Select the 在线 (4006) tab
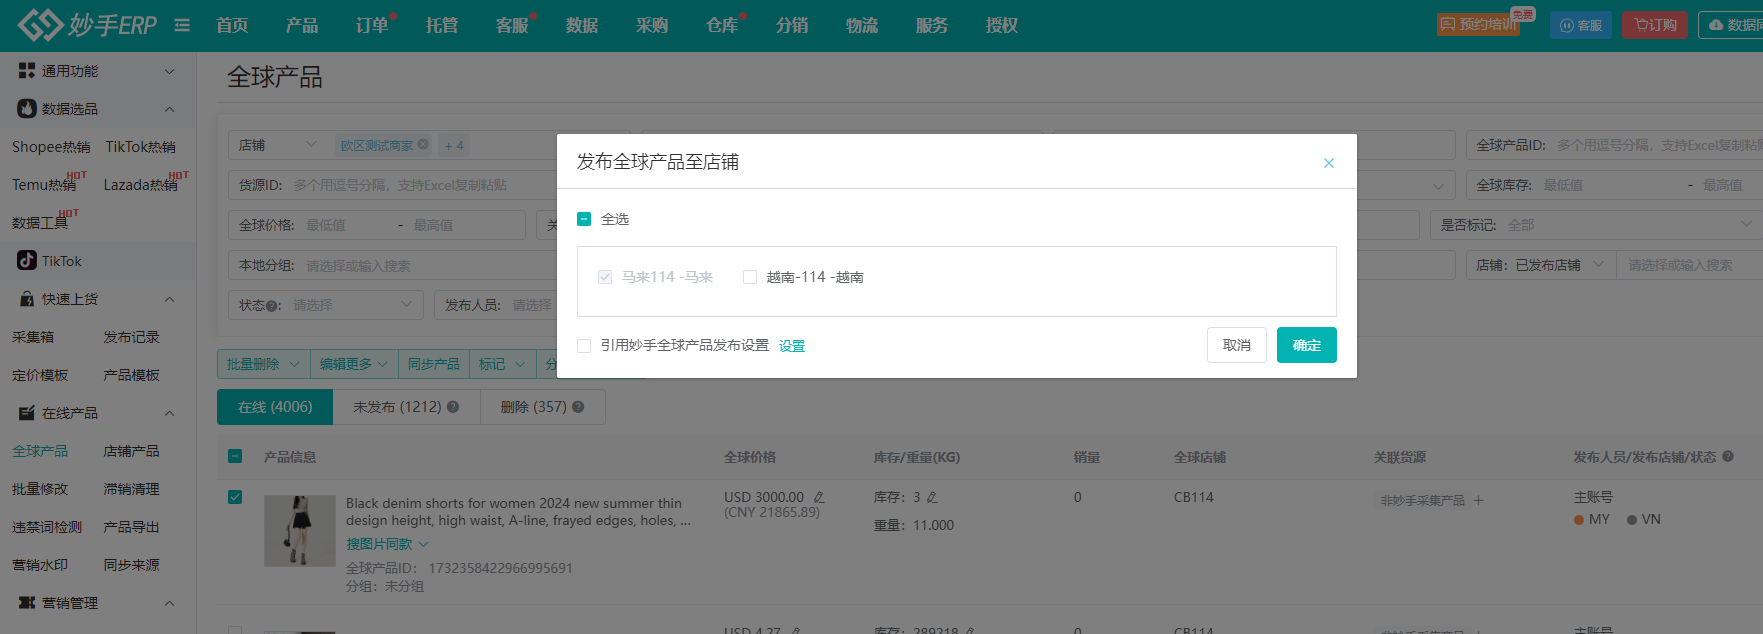This screenshot has width=1763, height=634. point(275,407)
